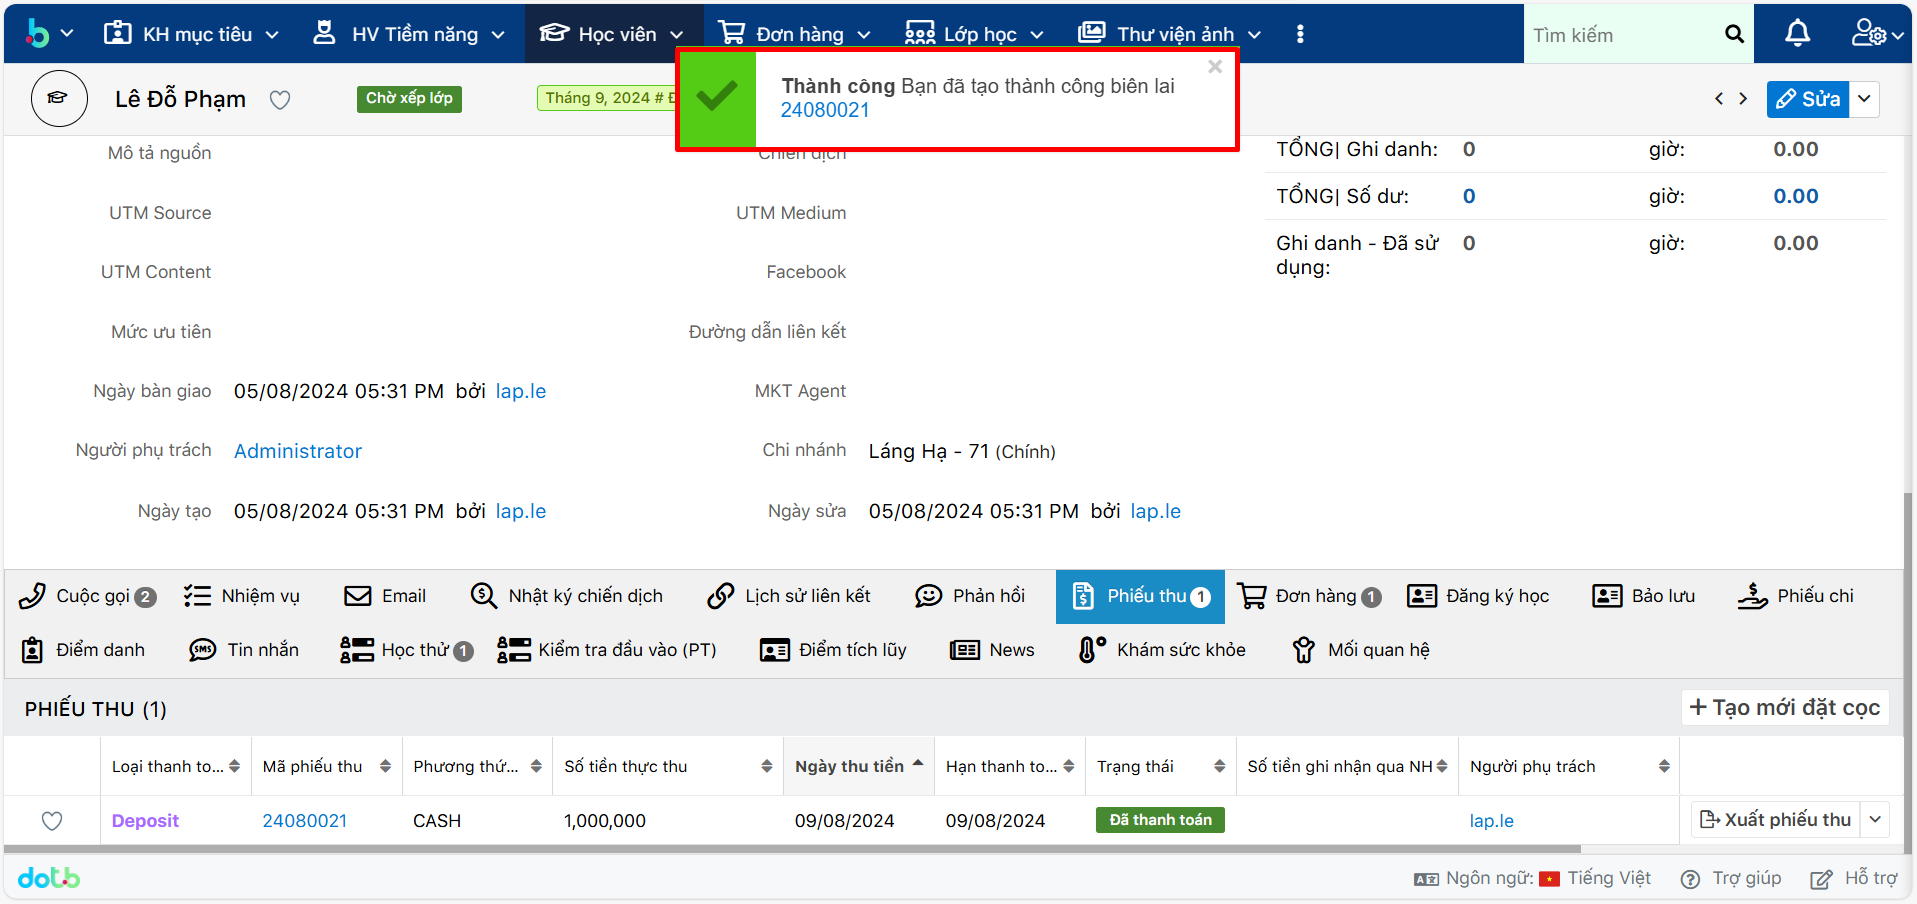Open the user settings gear icon

(1868, 34)
